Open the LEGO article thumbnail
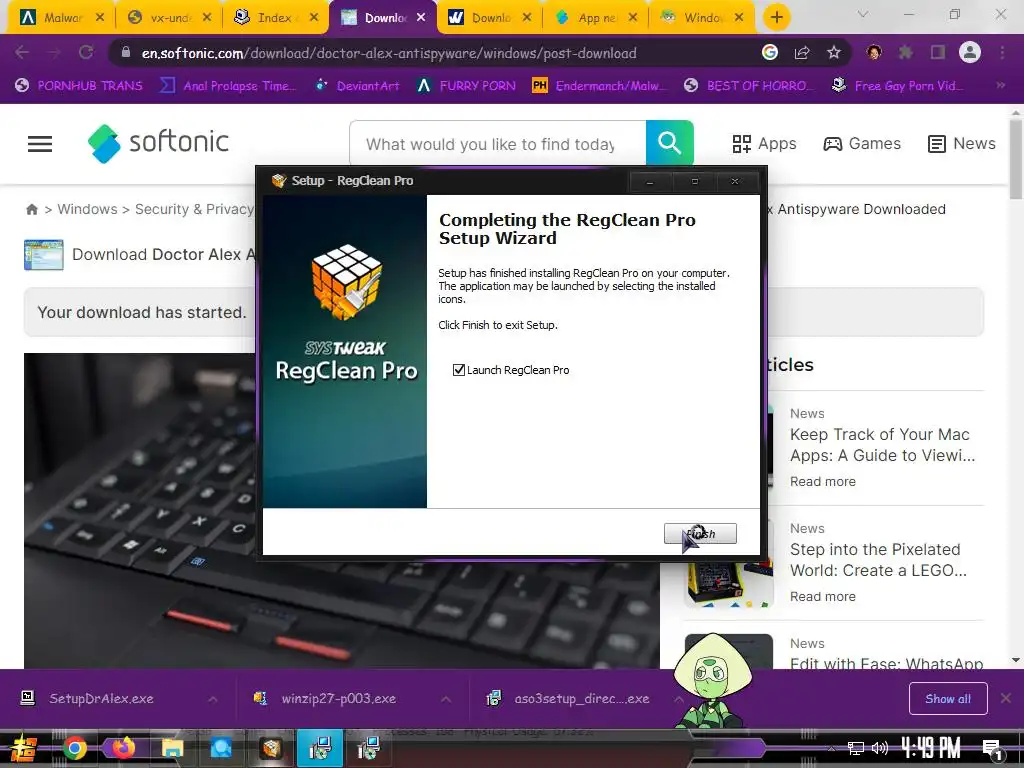Image resolution: width=1024 pixels, height=768 pixels. coord(729,564)
